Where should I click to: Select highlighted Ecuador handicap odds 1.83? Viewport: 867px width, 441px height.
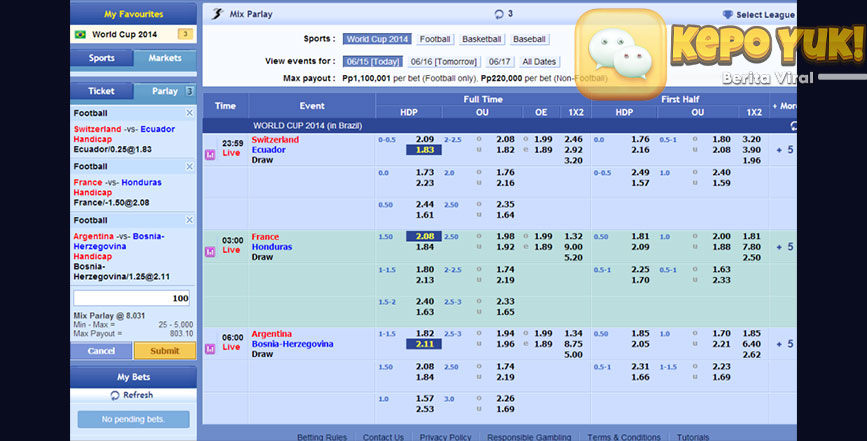tap(424, 150)
